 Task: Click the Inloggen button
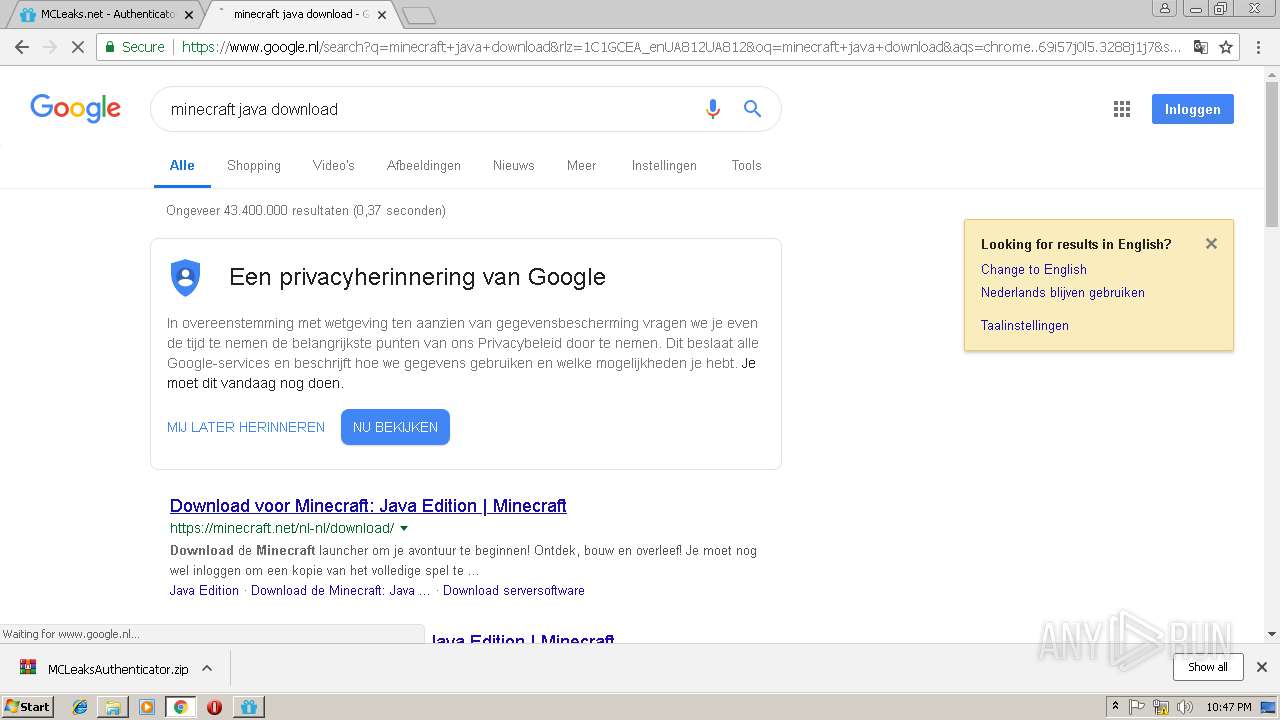coord(1192,109)
